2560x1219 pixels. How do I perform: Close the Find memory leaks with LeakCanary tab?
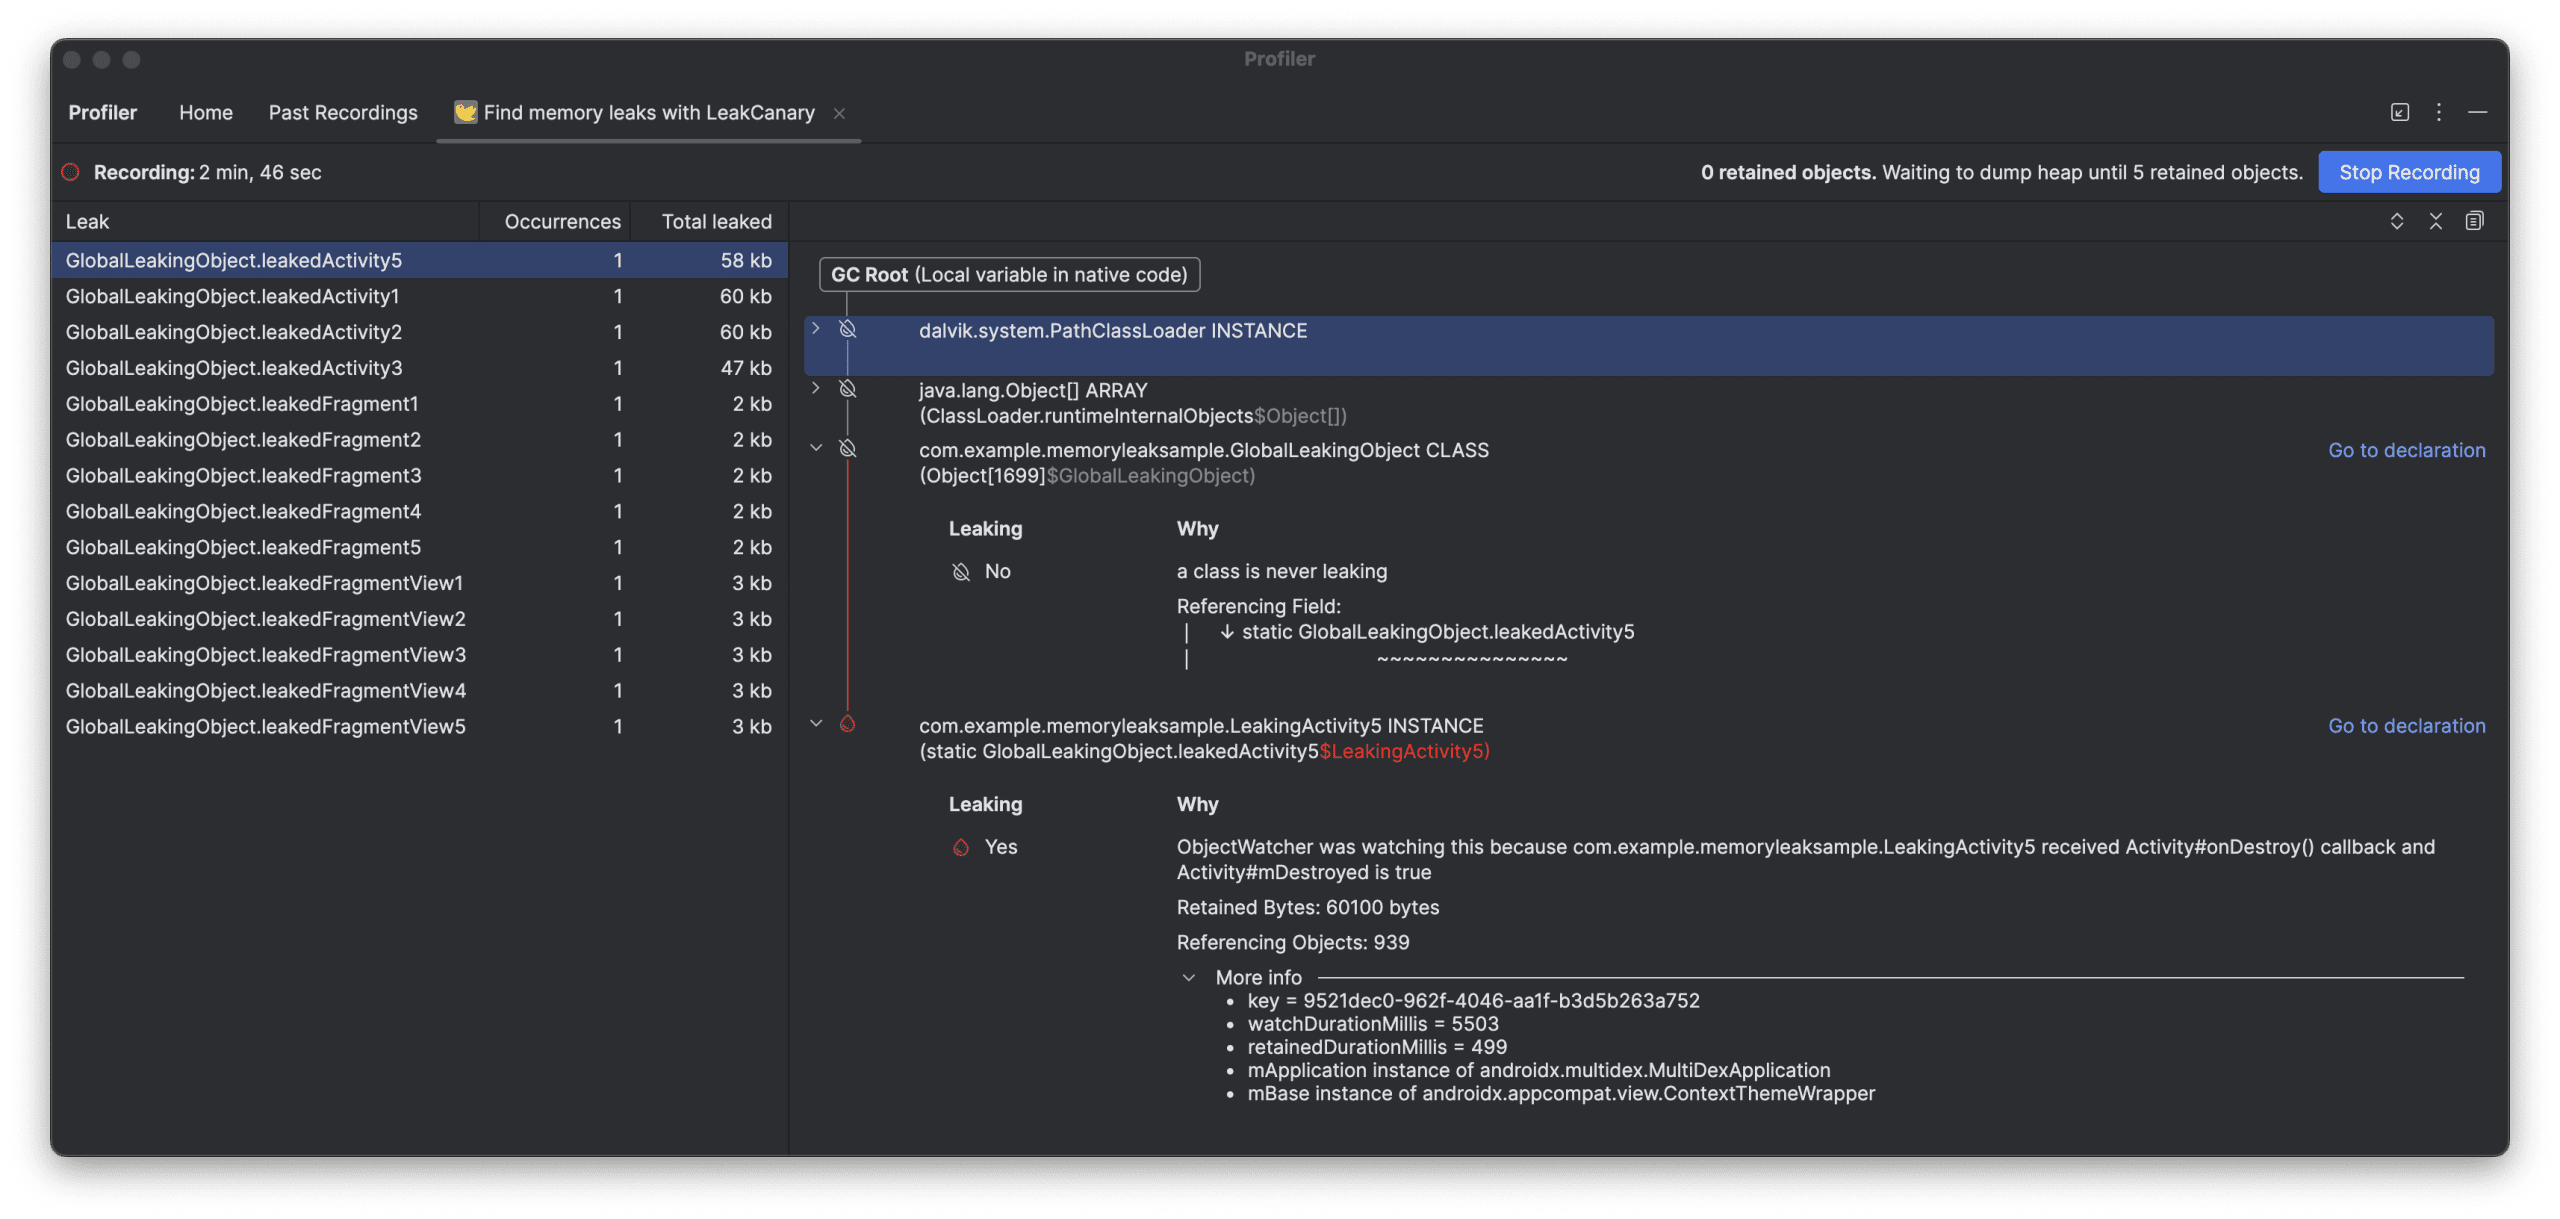click(839, 113)
